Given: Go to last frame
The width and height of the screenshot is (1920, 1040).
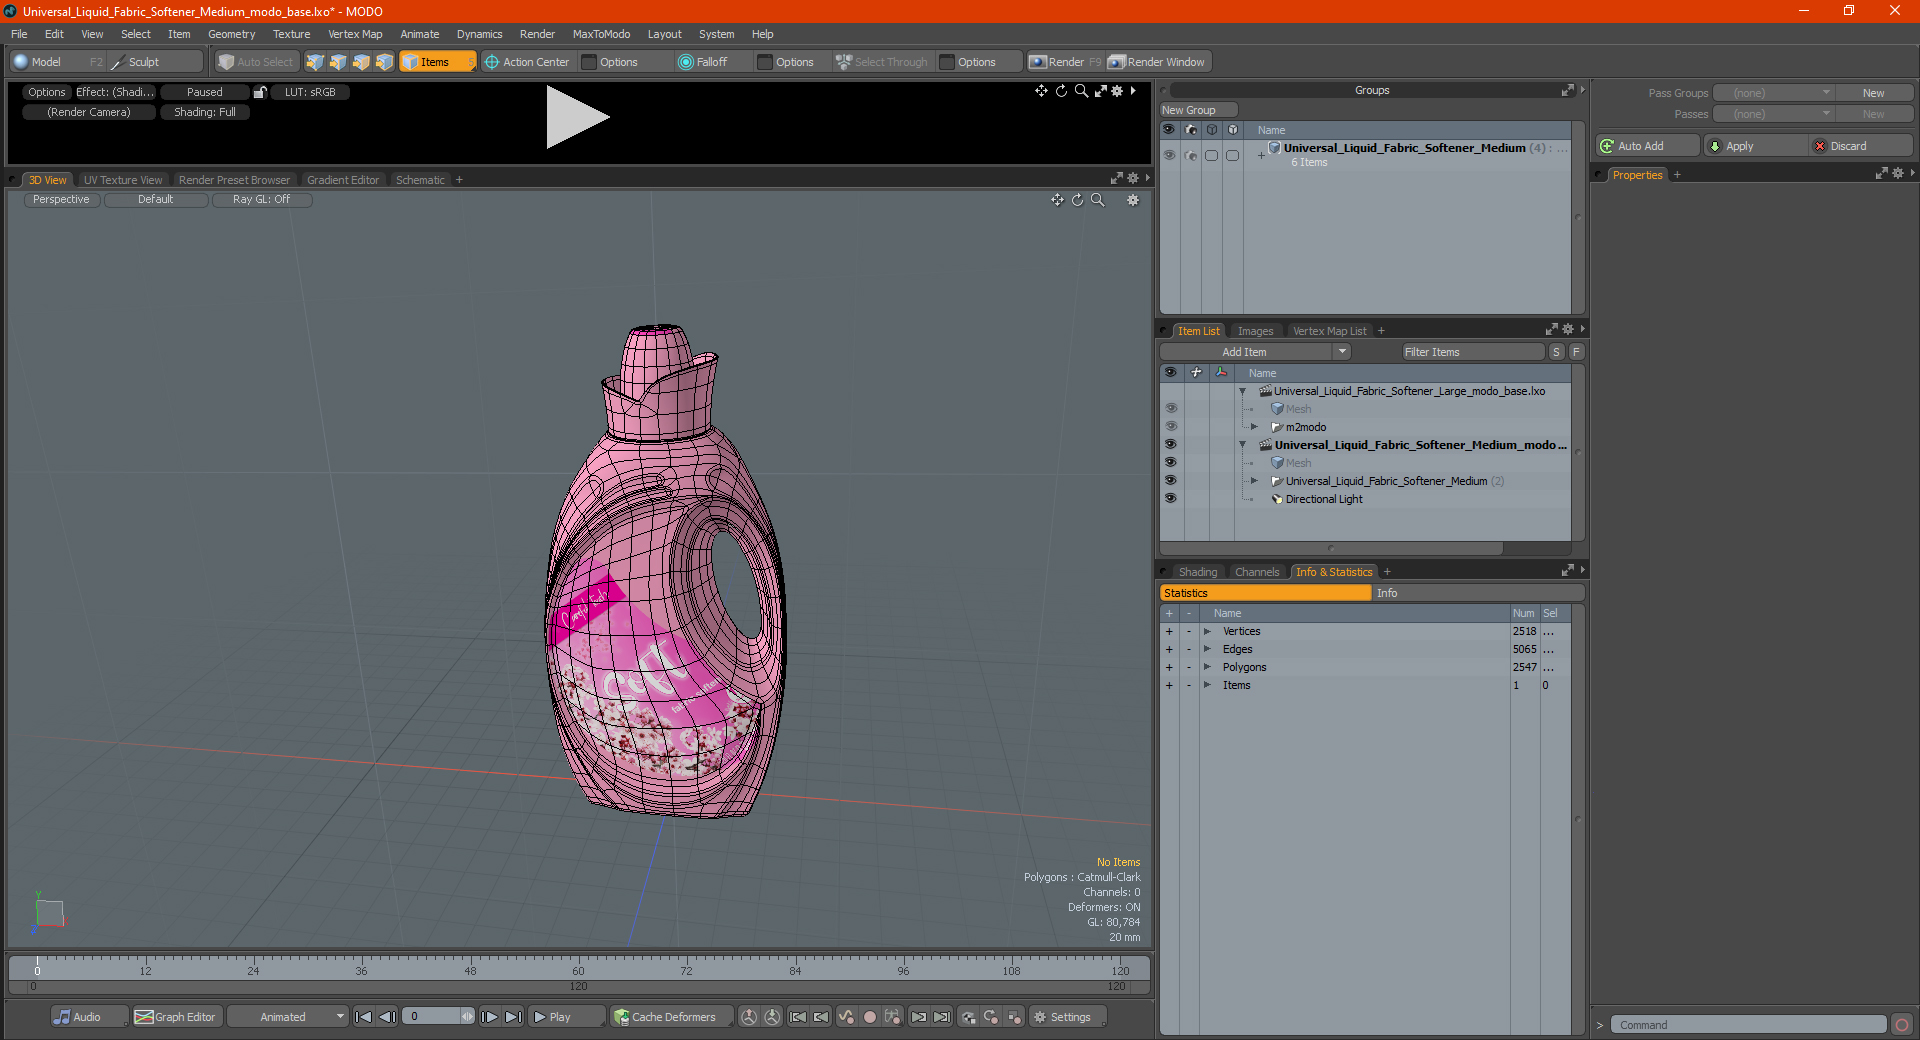Looking at the screenshot, I should coord(513,1017).
